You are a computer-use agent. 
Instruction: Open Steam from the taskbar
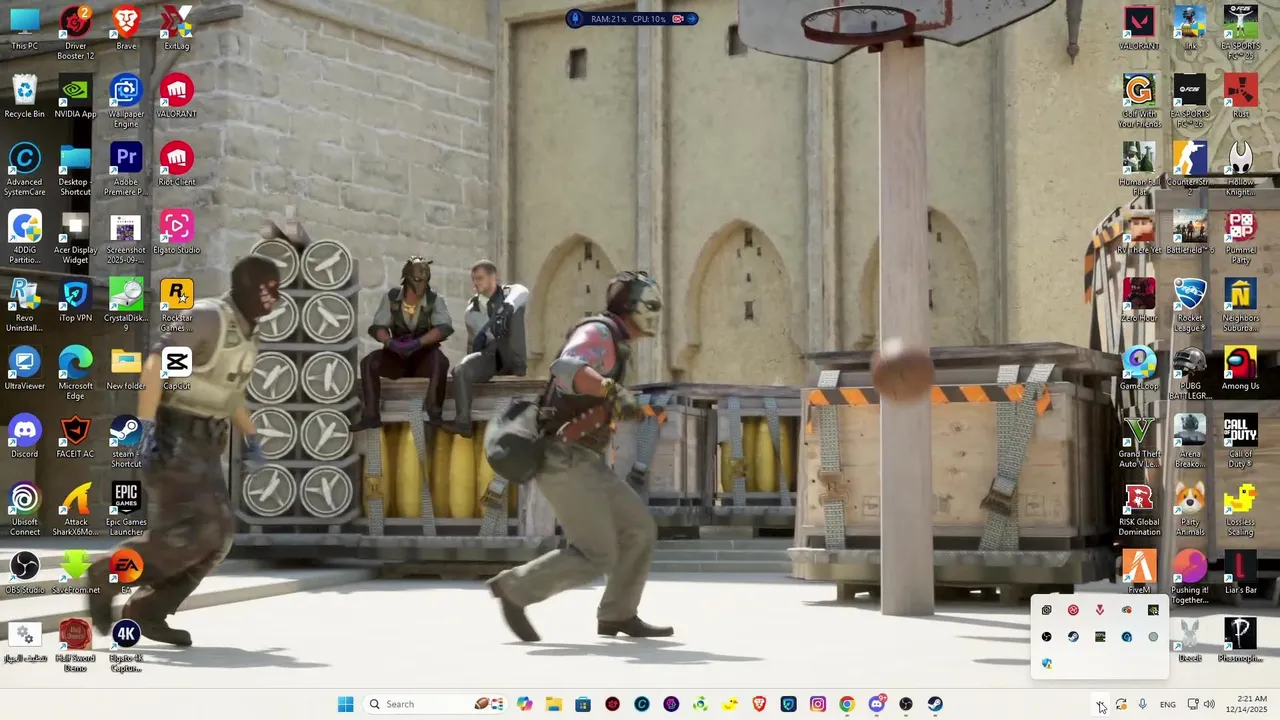coord(935,704)
